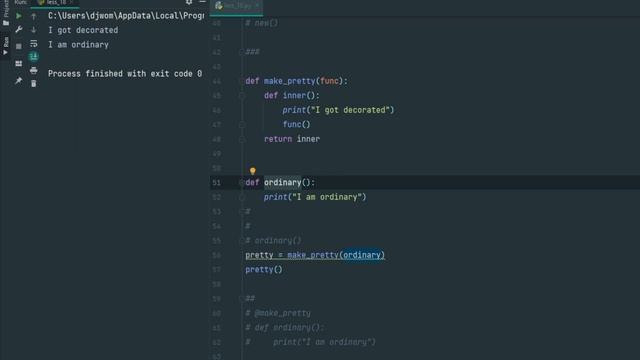Click 'make_pretty' in the def line
Image resolution: width=640 pixels, height=360 pixels.
(x=290, y=81)
